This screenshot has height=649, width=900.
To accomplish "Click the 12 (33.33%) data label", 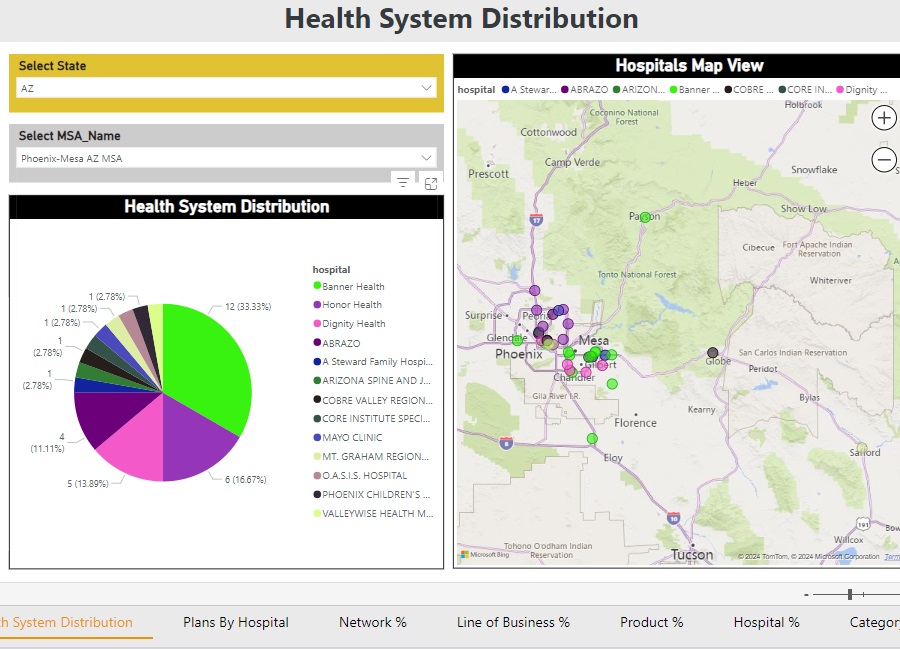I will (x=248, y=306).
